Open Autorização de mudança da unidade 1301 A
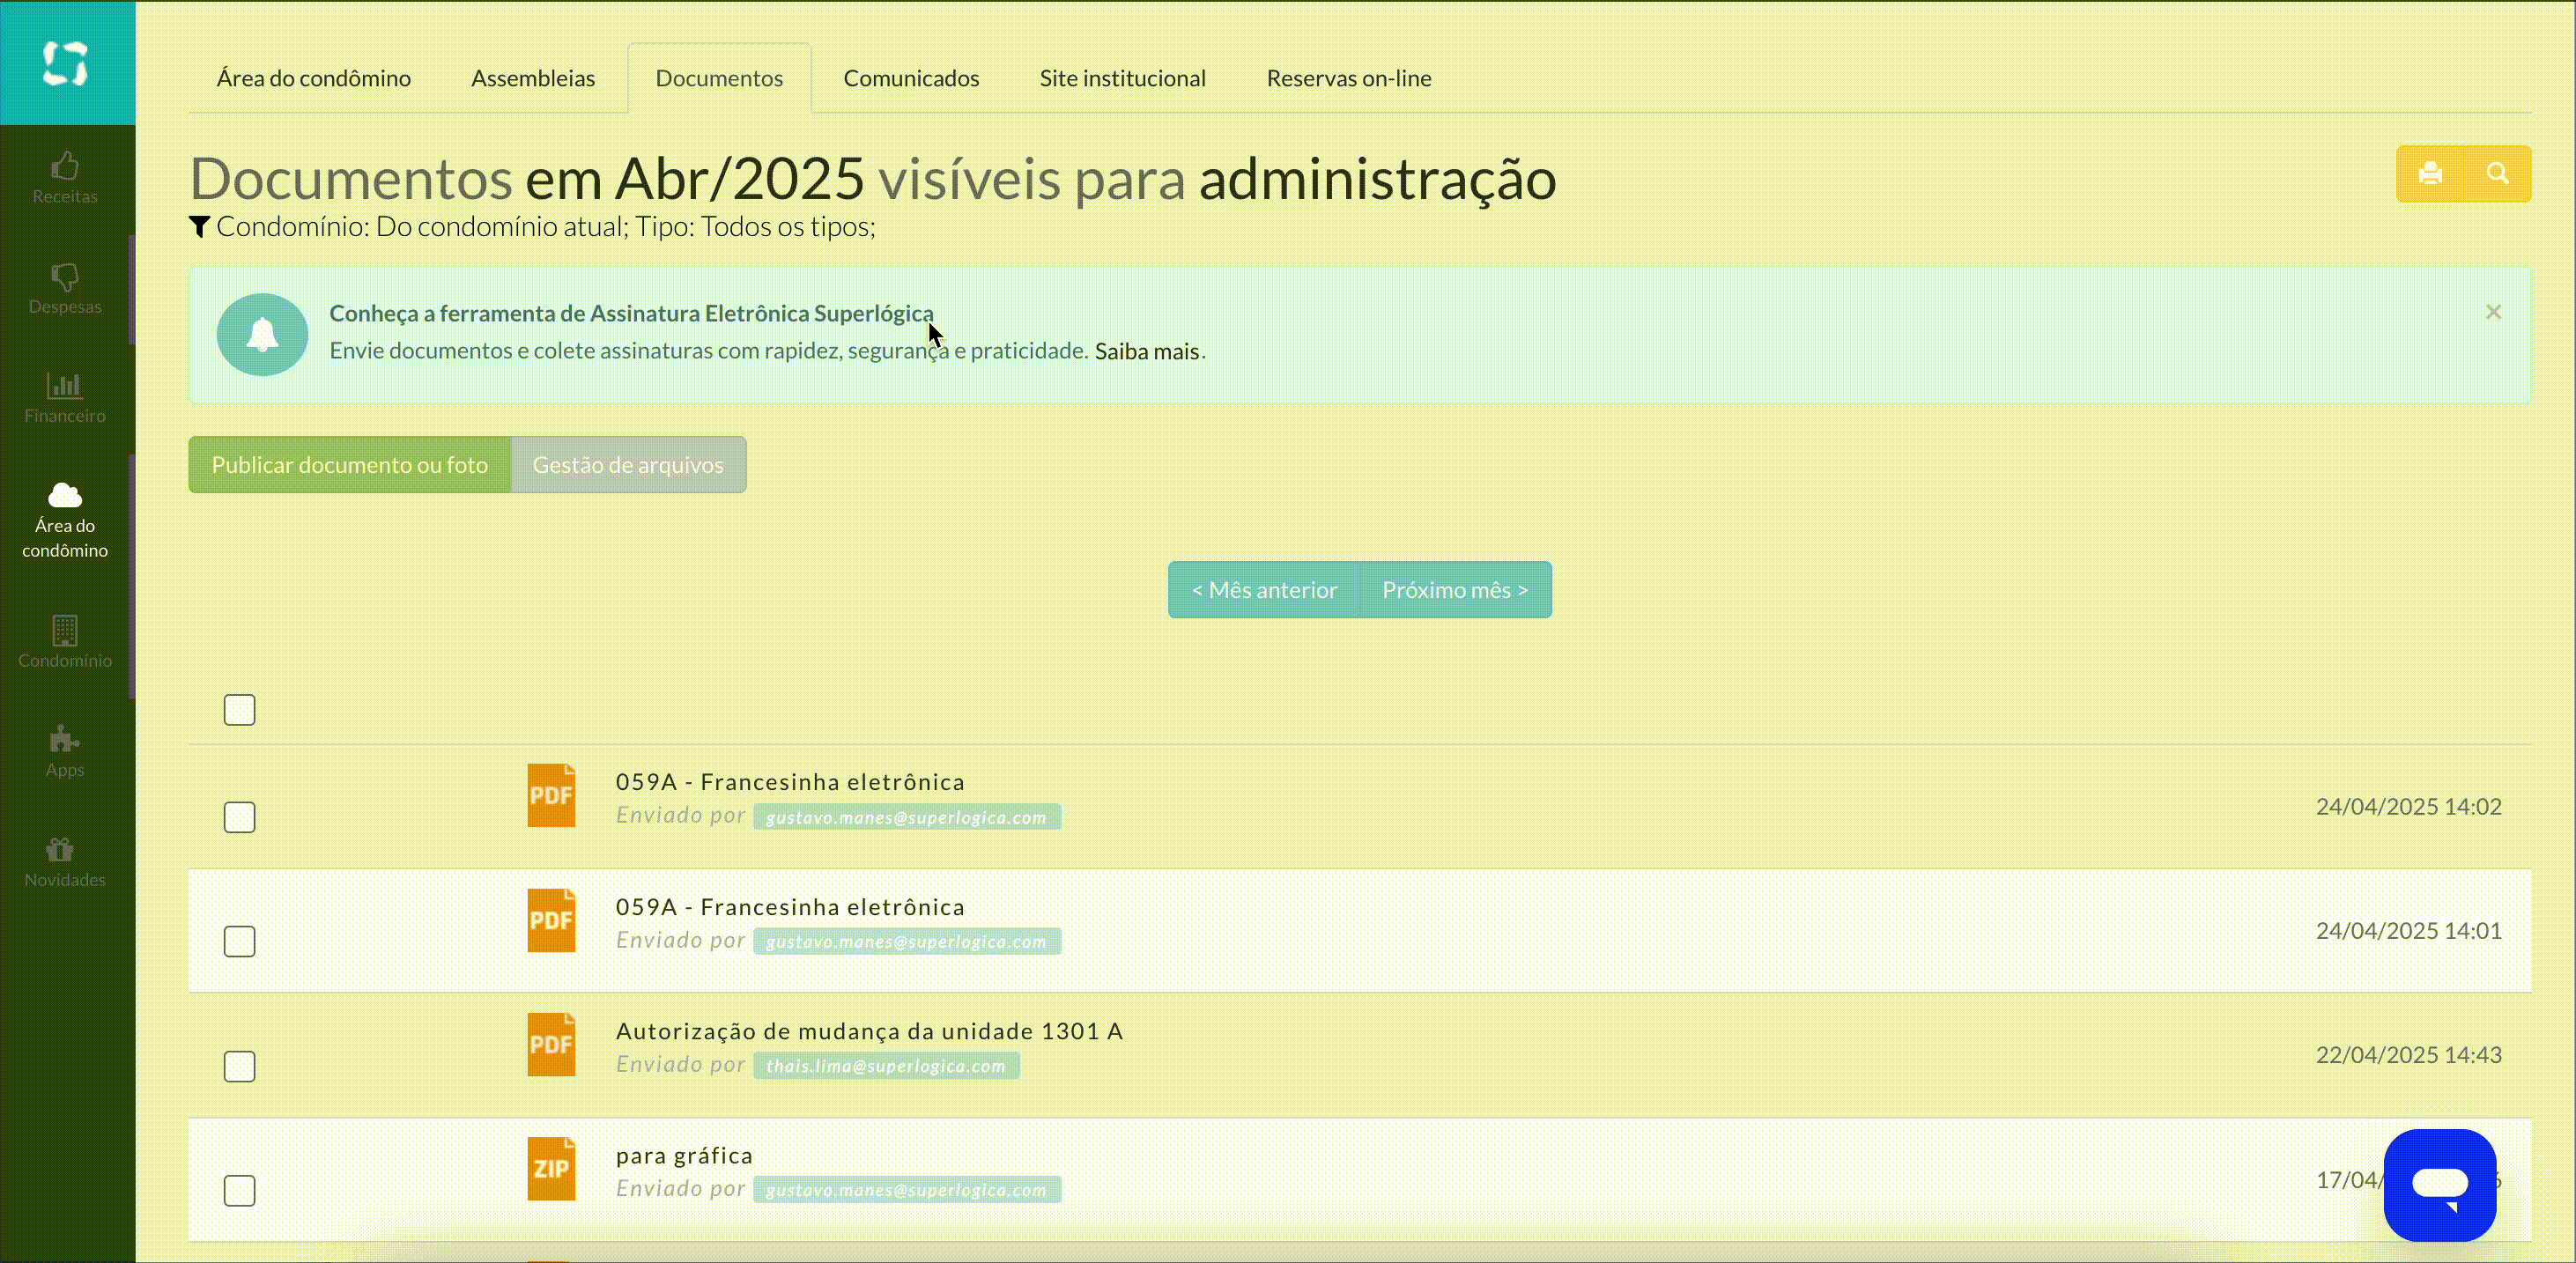 click(869, 1031)
